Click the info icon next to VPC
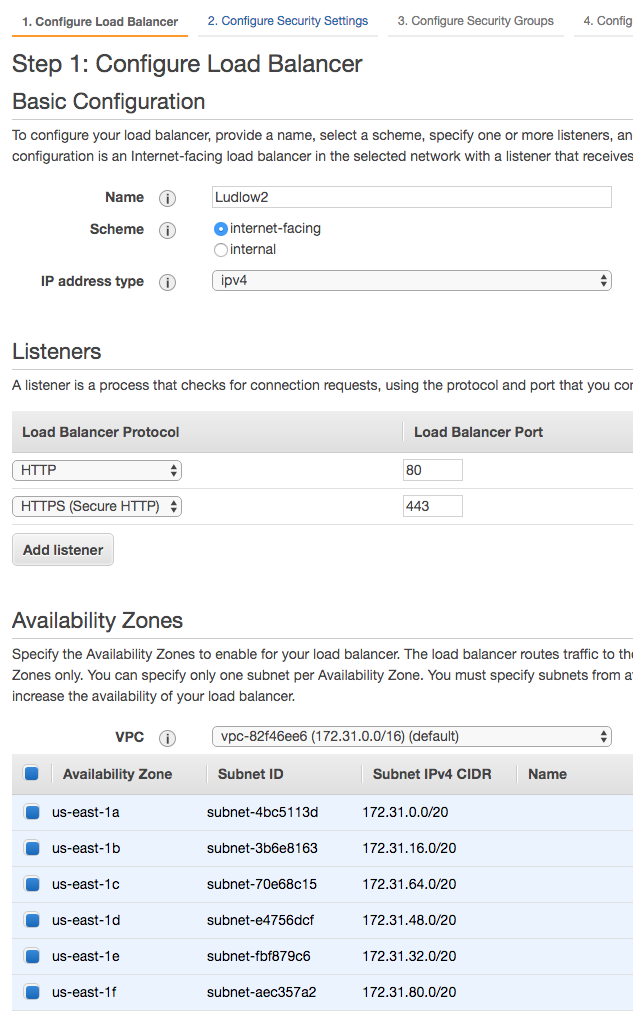Screen dimensions: 633x1034 [168, 738]
